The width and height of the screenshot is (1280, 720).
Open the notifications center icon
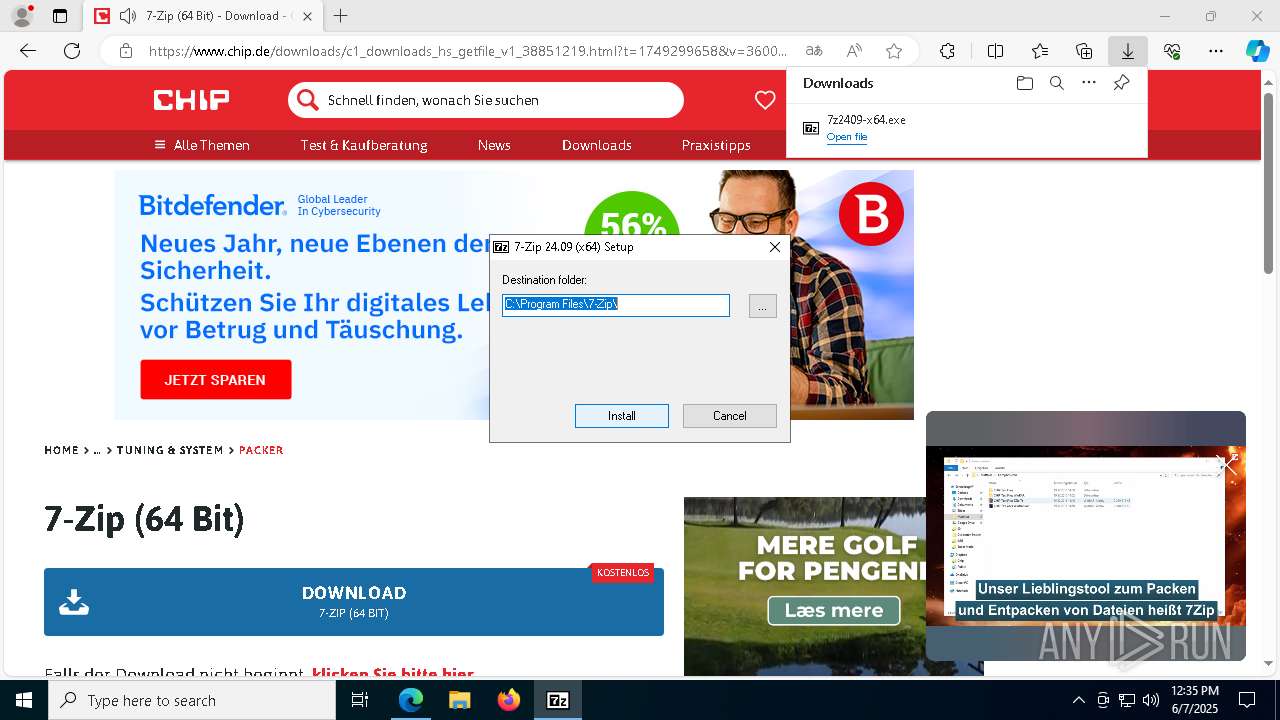coord(1247,700)
